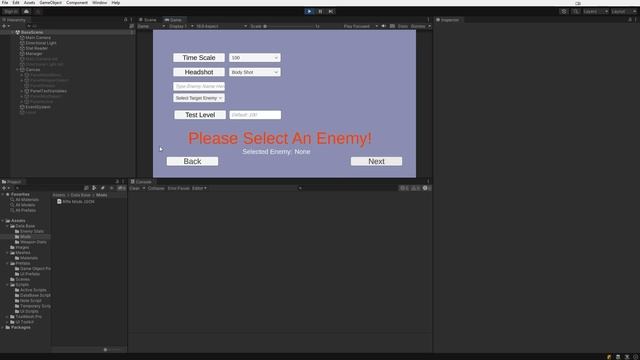Select the Weapon Stats folder

(33, 242)
